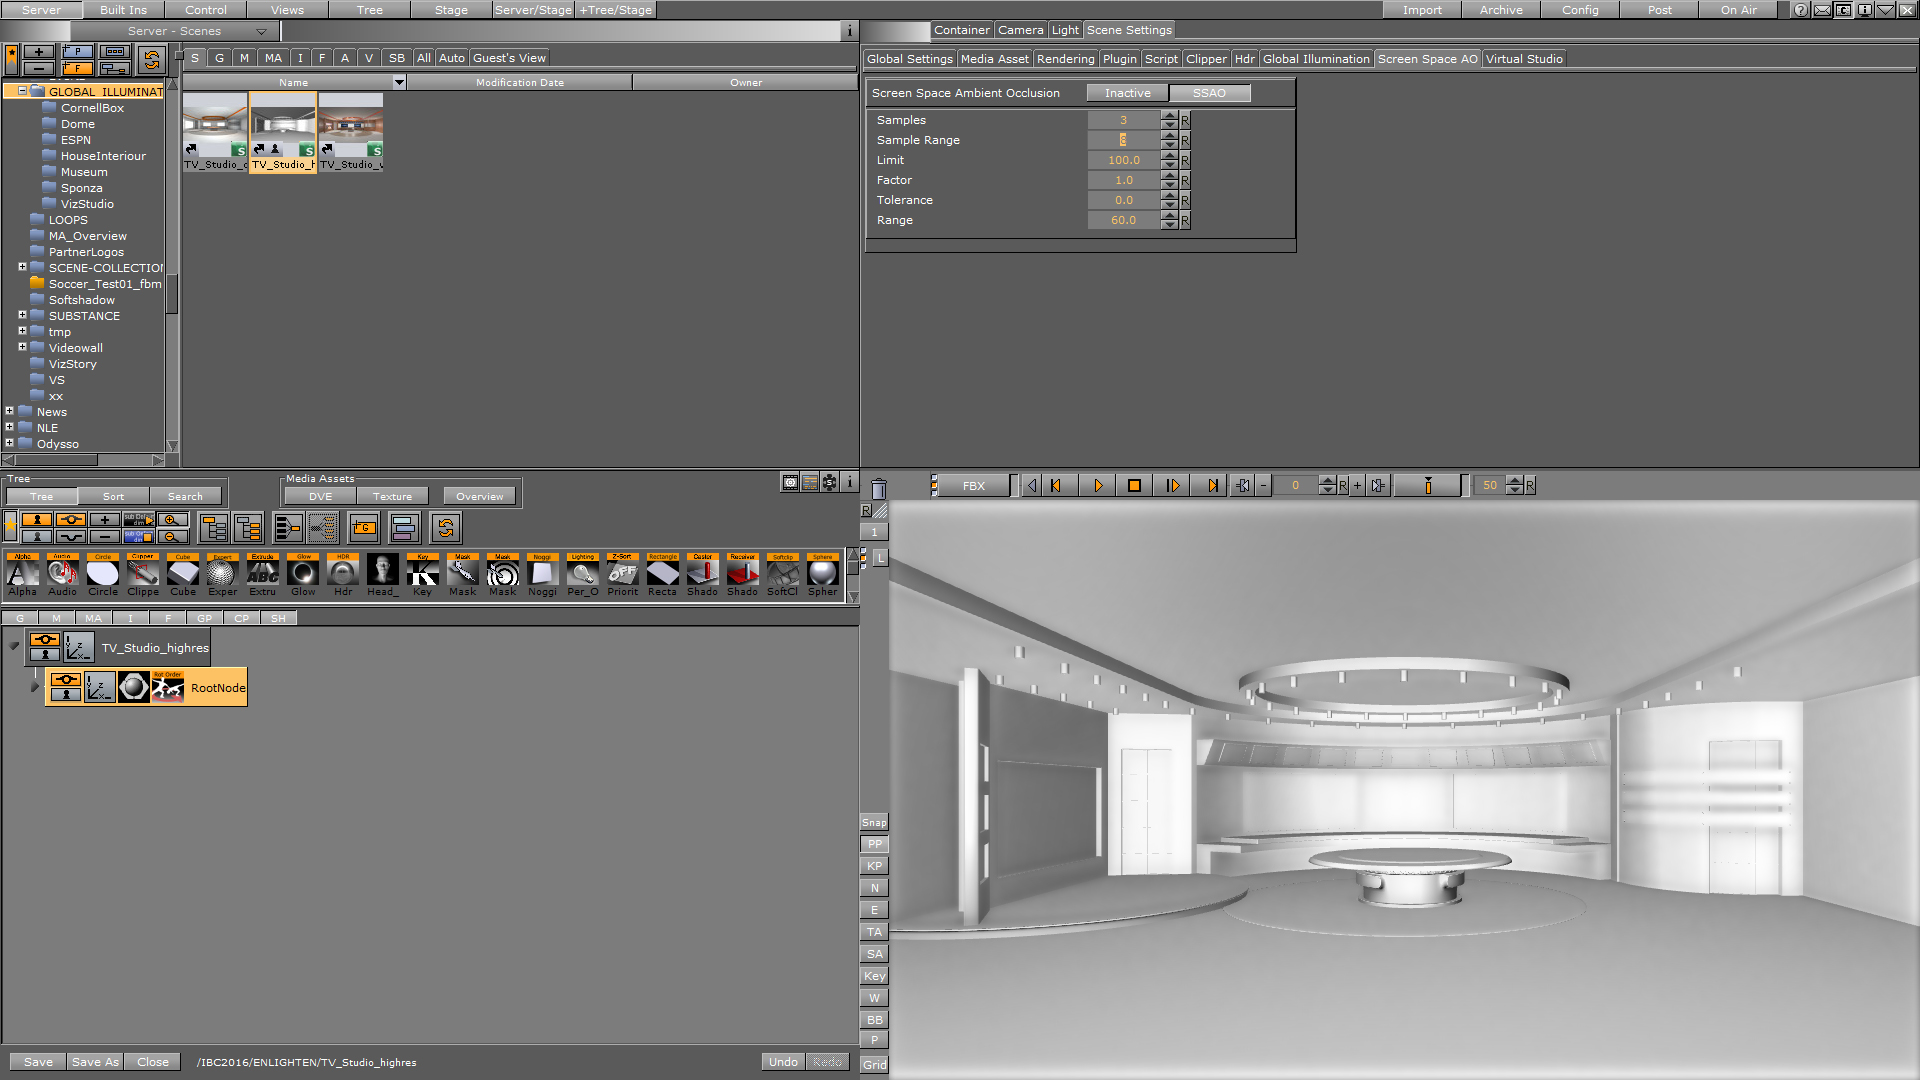The height and width of the screenshot is (1080, 1920).
Task: Expand the SCENE-COLLECTION folder
Action: point(22,267)
